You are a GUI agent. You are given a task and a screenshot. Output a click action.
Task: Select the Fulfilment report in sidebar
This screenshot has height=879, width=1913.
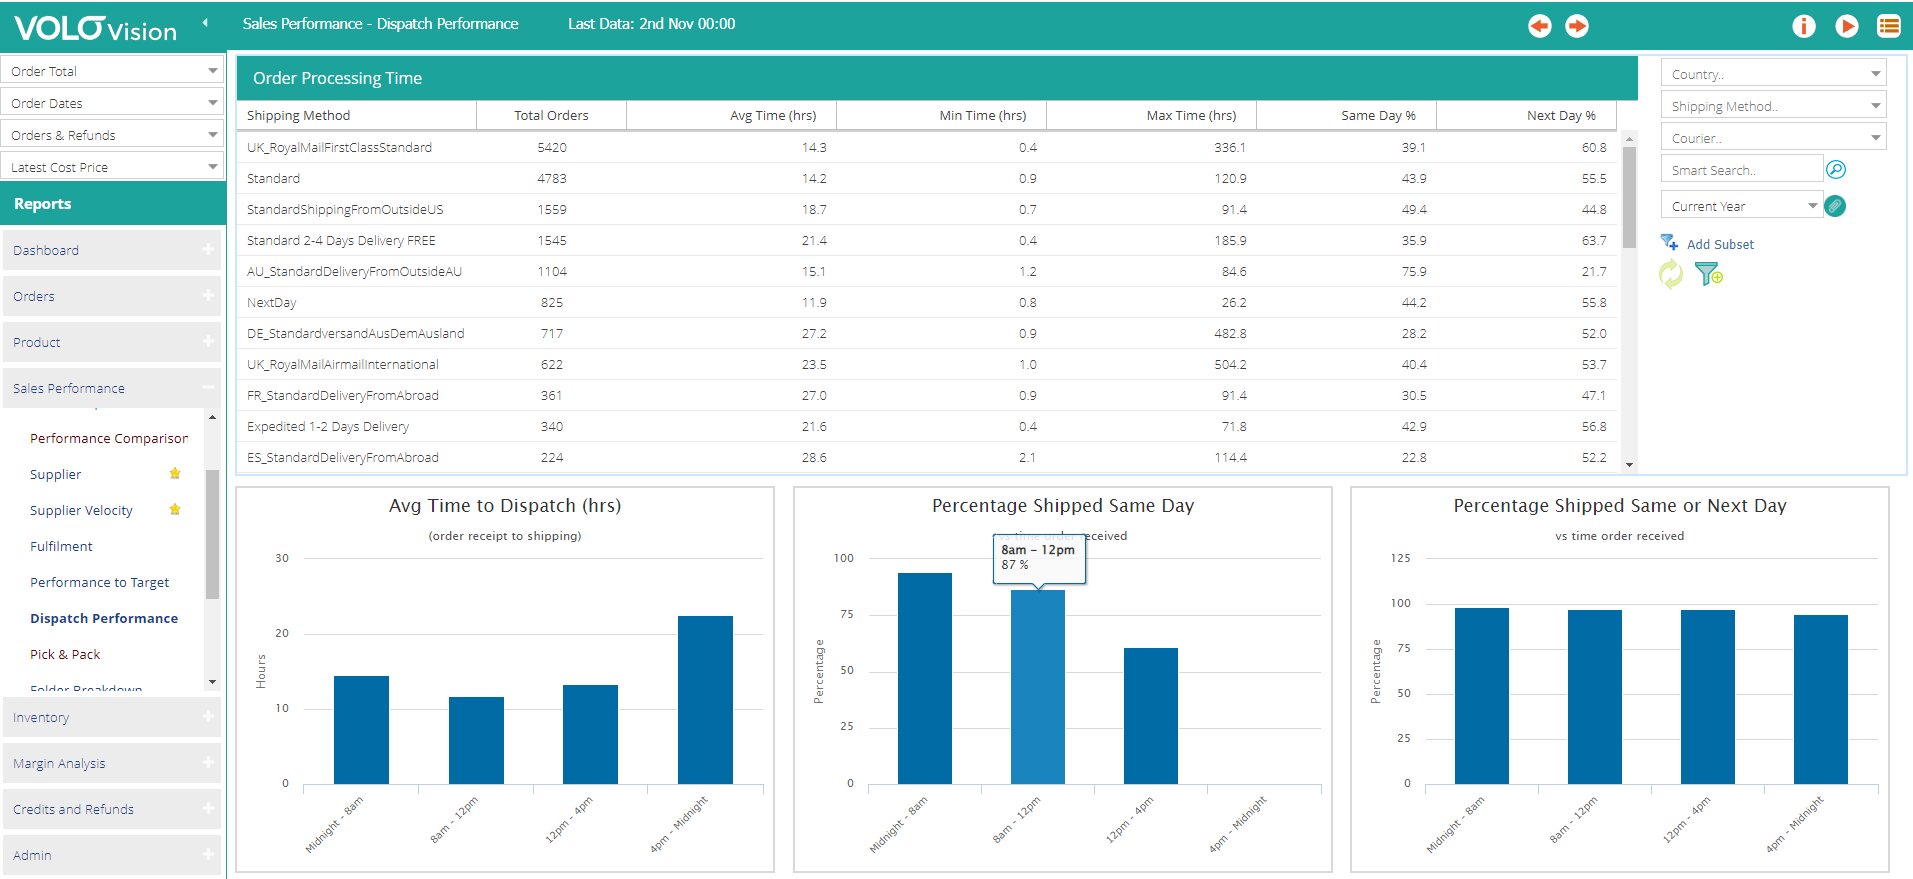[61, 546]
